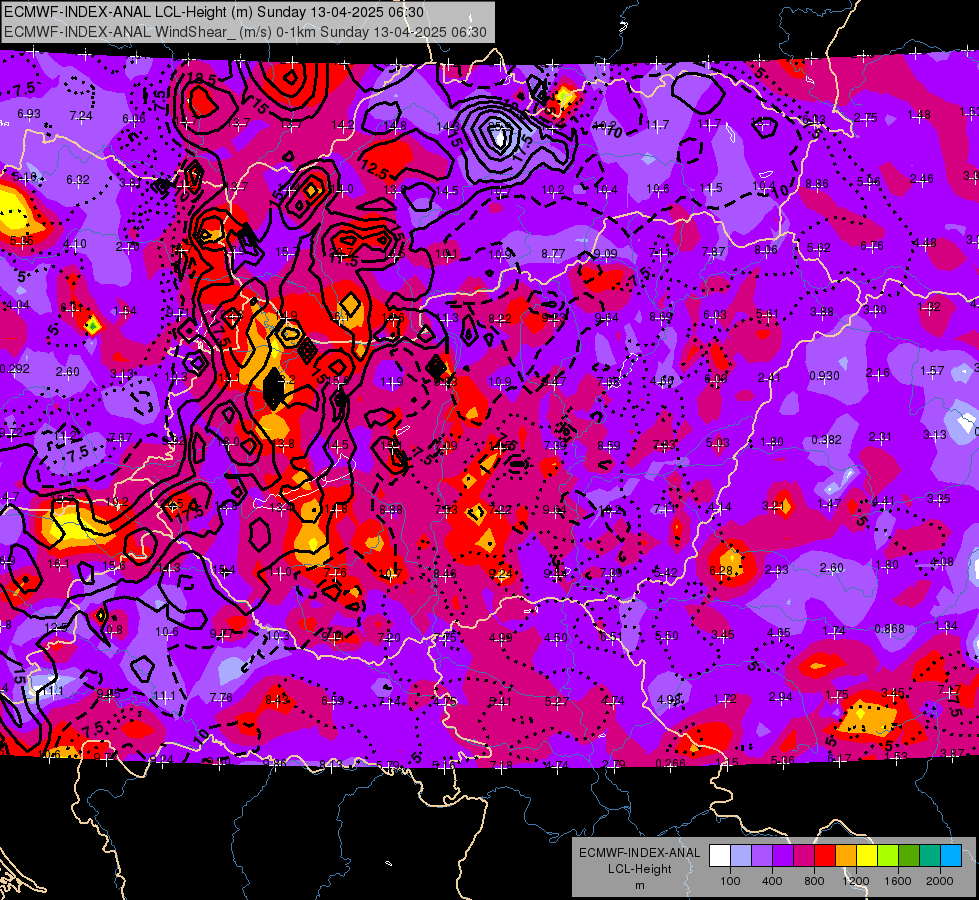Click the 2.41 wind shear value

(769, 378)
